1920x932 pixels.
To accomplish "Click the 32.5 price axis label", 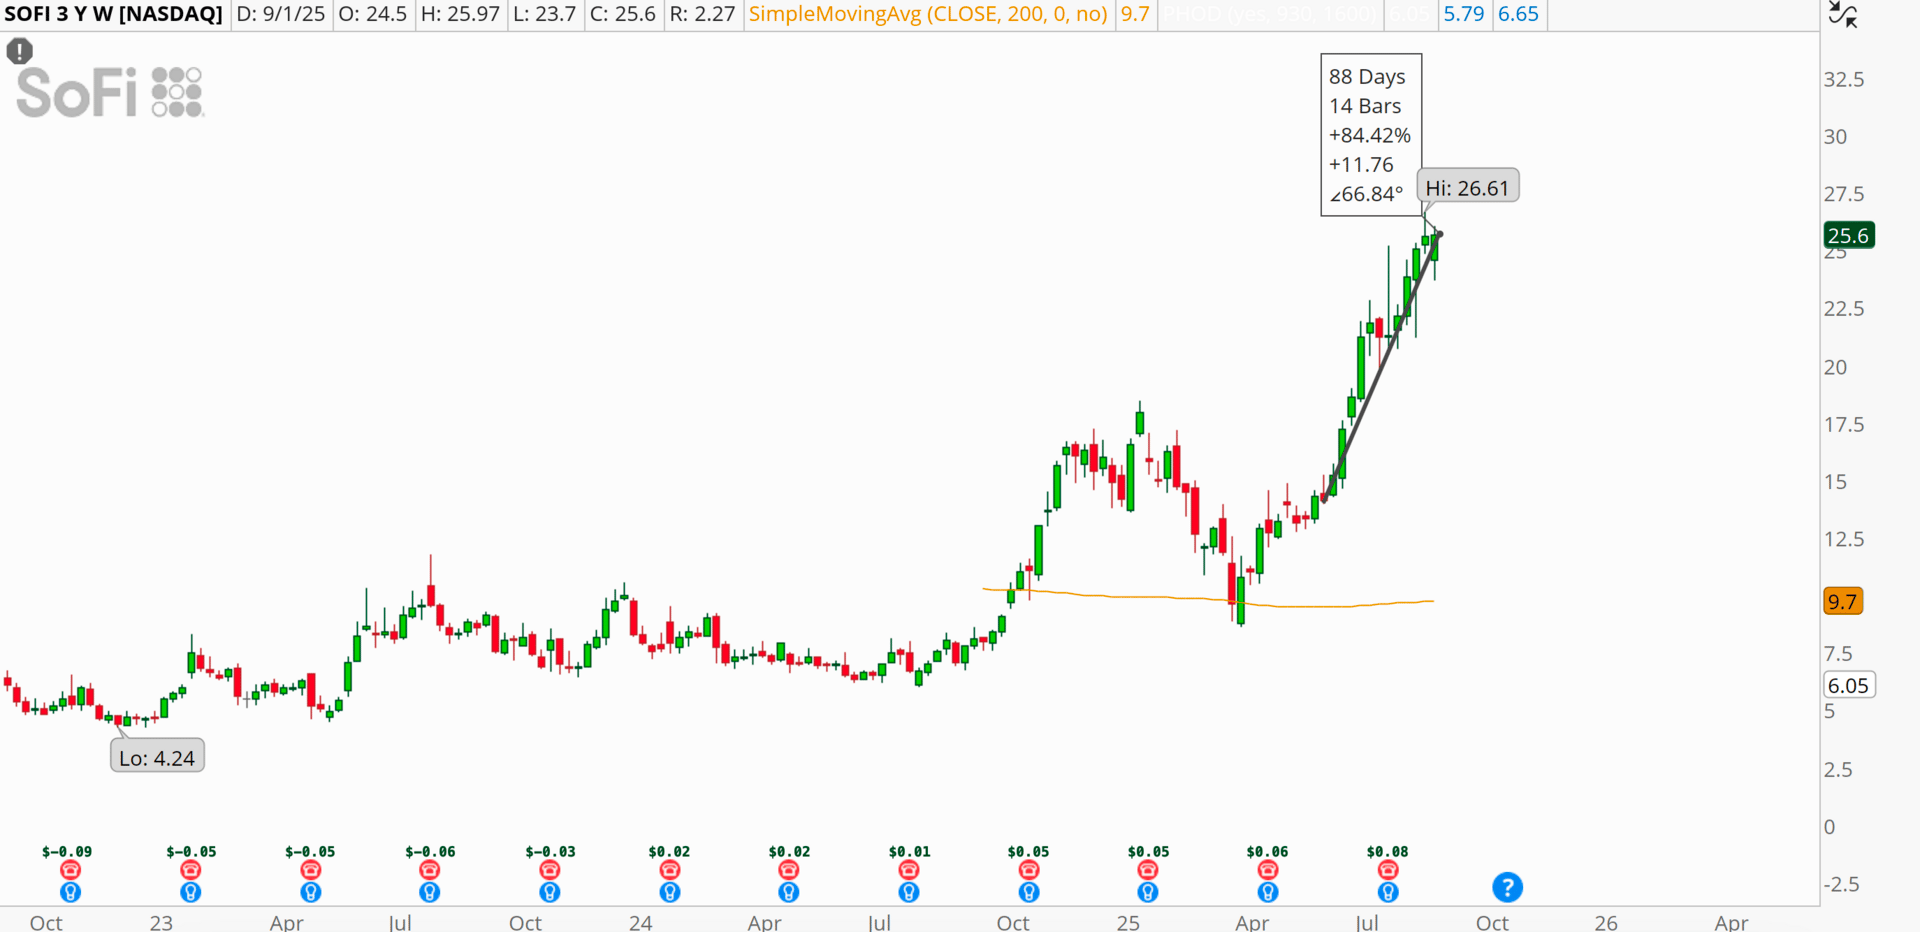I will click(1844, 79).
